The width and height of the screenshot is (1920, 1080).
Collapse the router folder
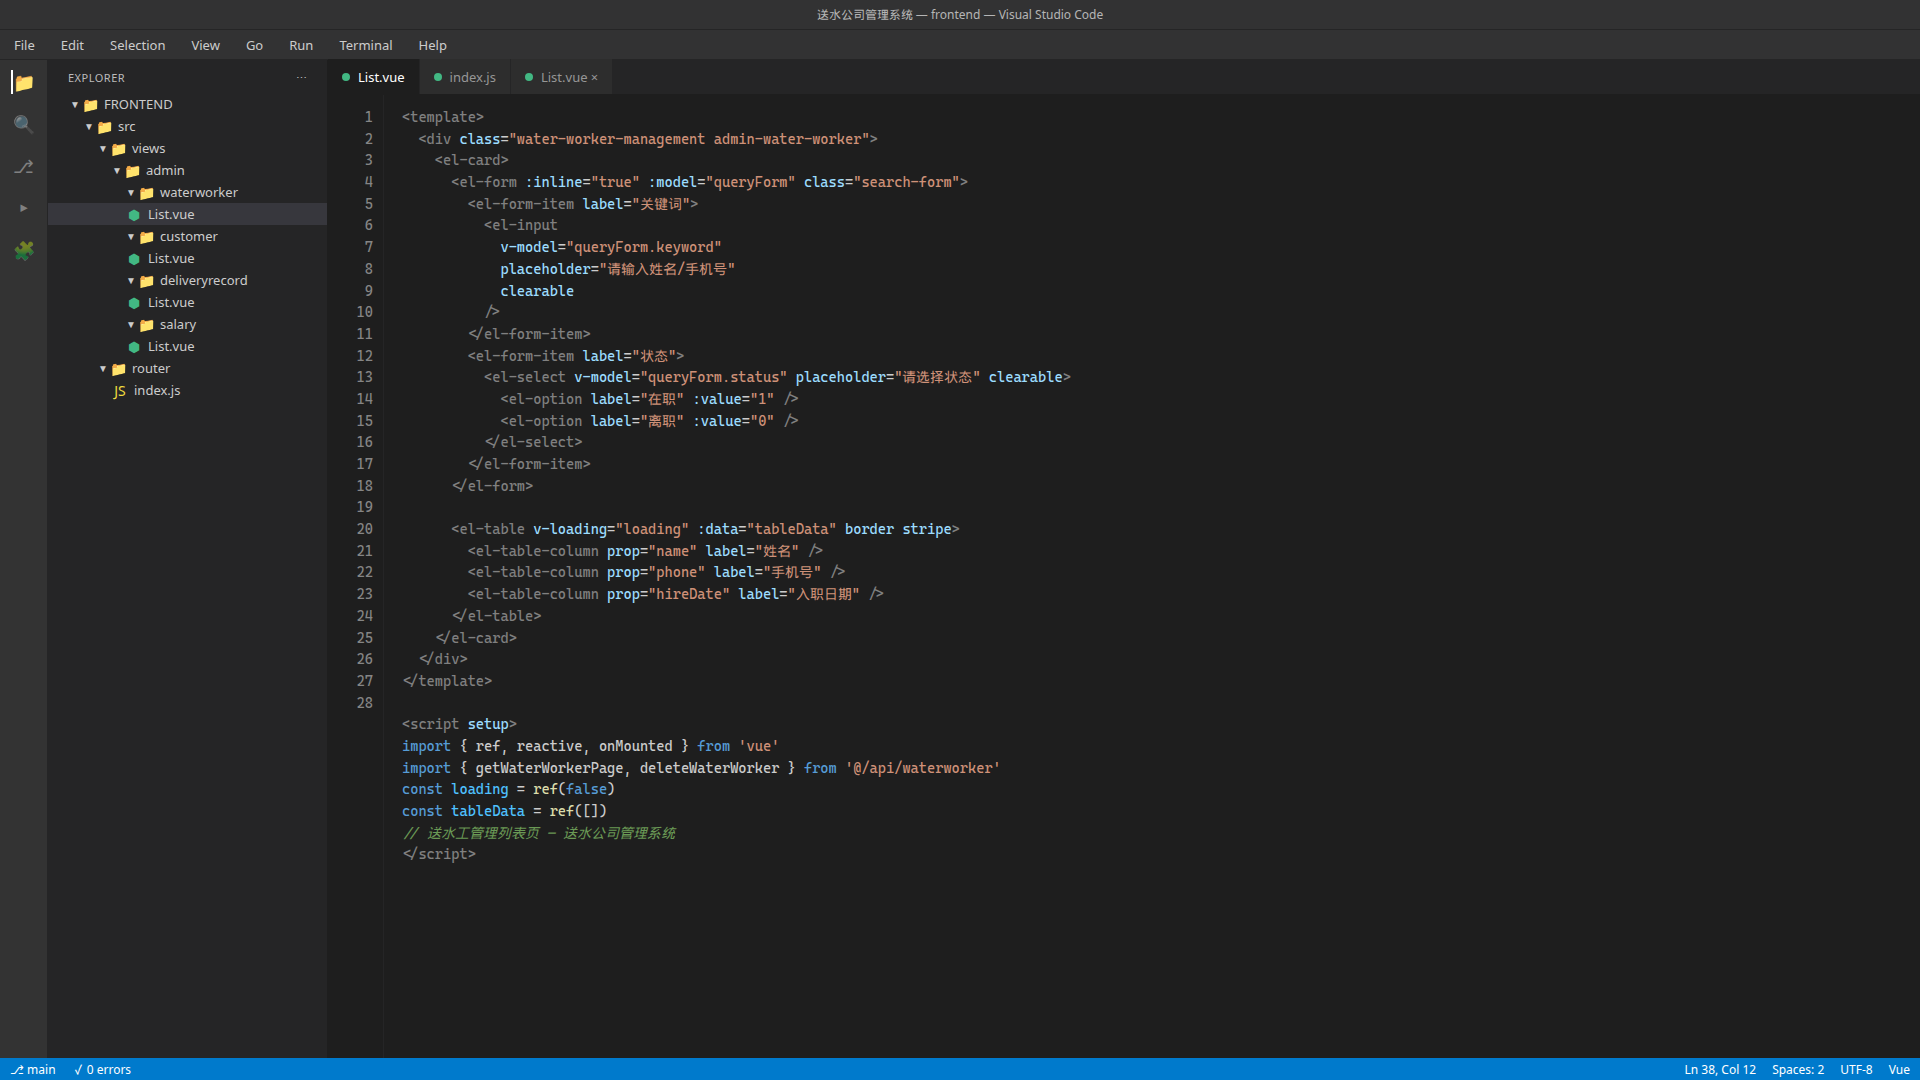click(x=103, y=369)
